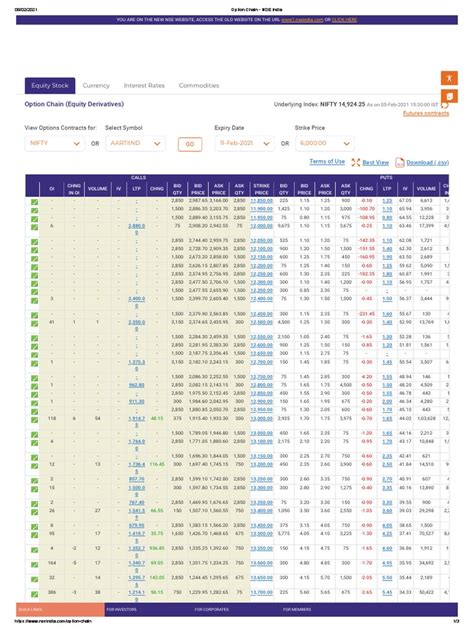Open the old website URL banner link
Image resolution: width=474 pixels, height=632 pixels.
pyautogui.click(x=302, y=20)
